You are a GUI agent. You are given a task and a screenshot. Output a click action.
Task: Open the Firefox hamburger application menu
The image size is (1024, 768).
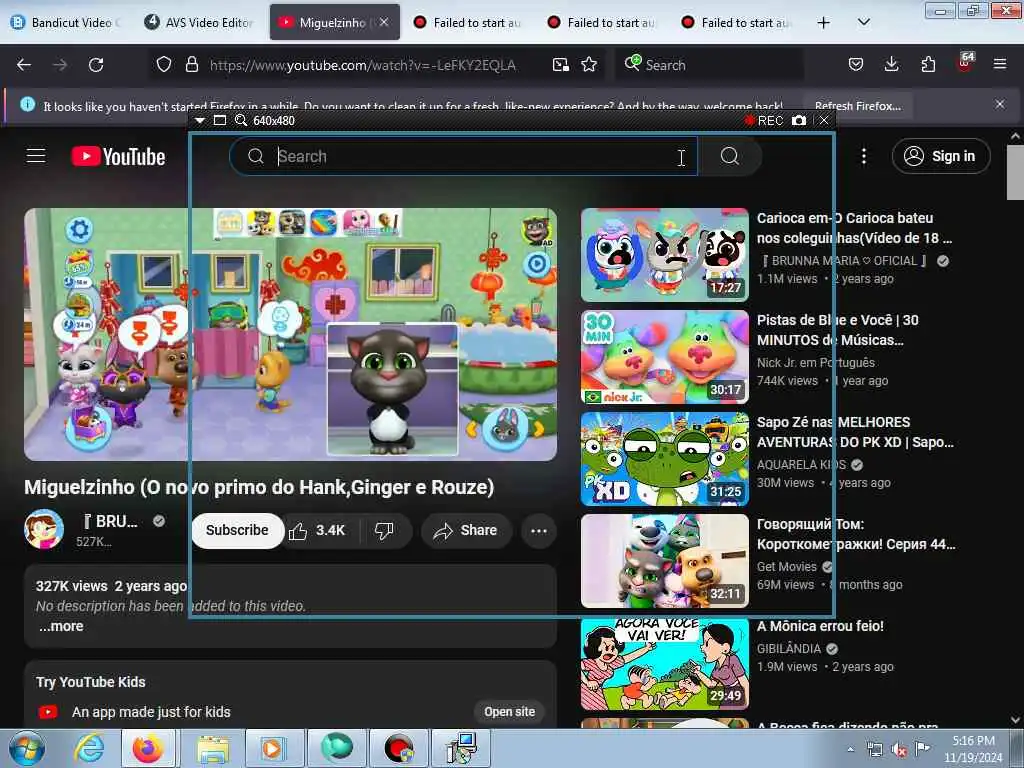1000,64
